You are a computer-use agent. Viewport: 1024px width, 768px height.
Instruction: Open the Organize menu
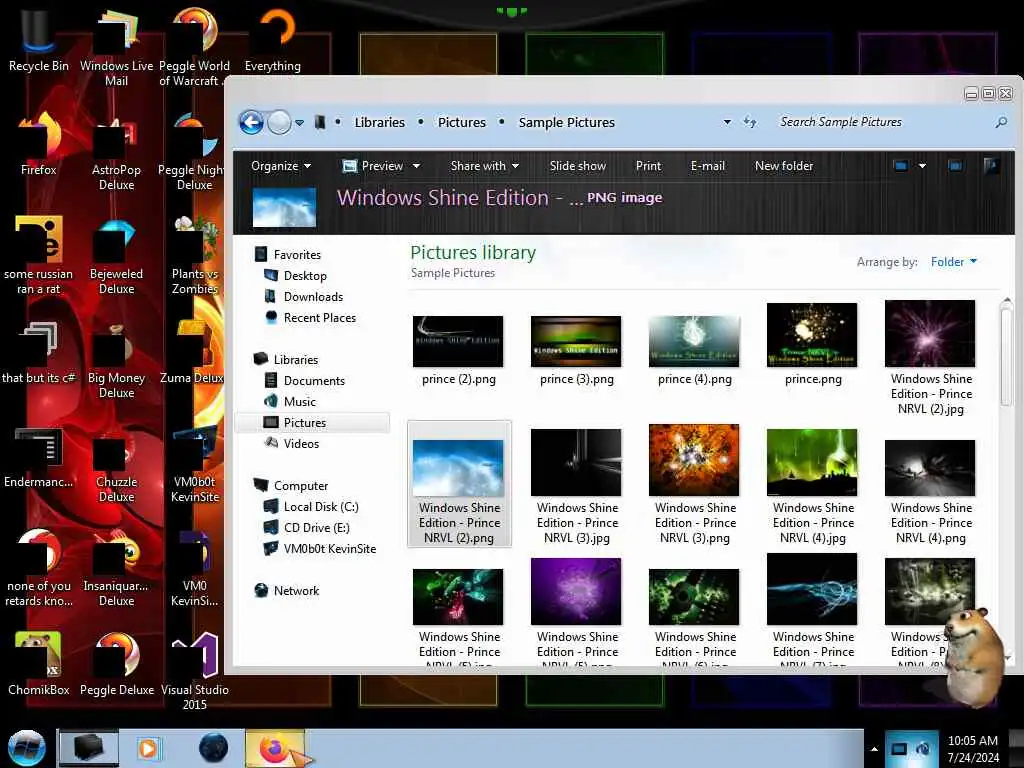(281, 166)
